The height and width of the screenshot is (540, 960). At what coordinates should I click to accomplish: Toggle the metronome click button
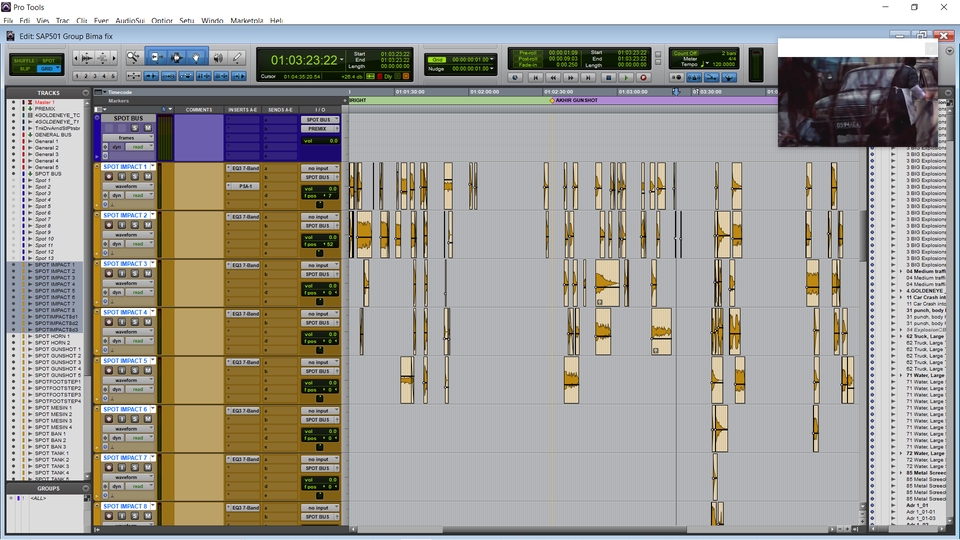click(694, 78)
